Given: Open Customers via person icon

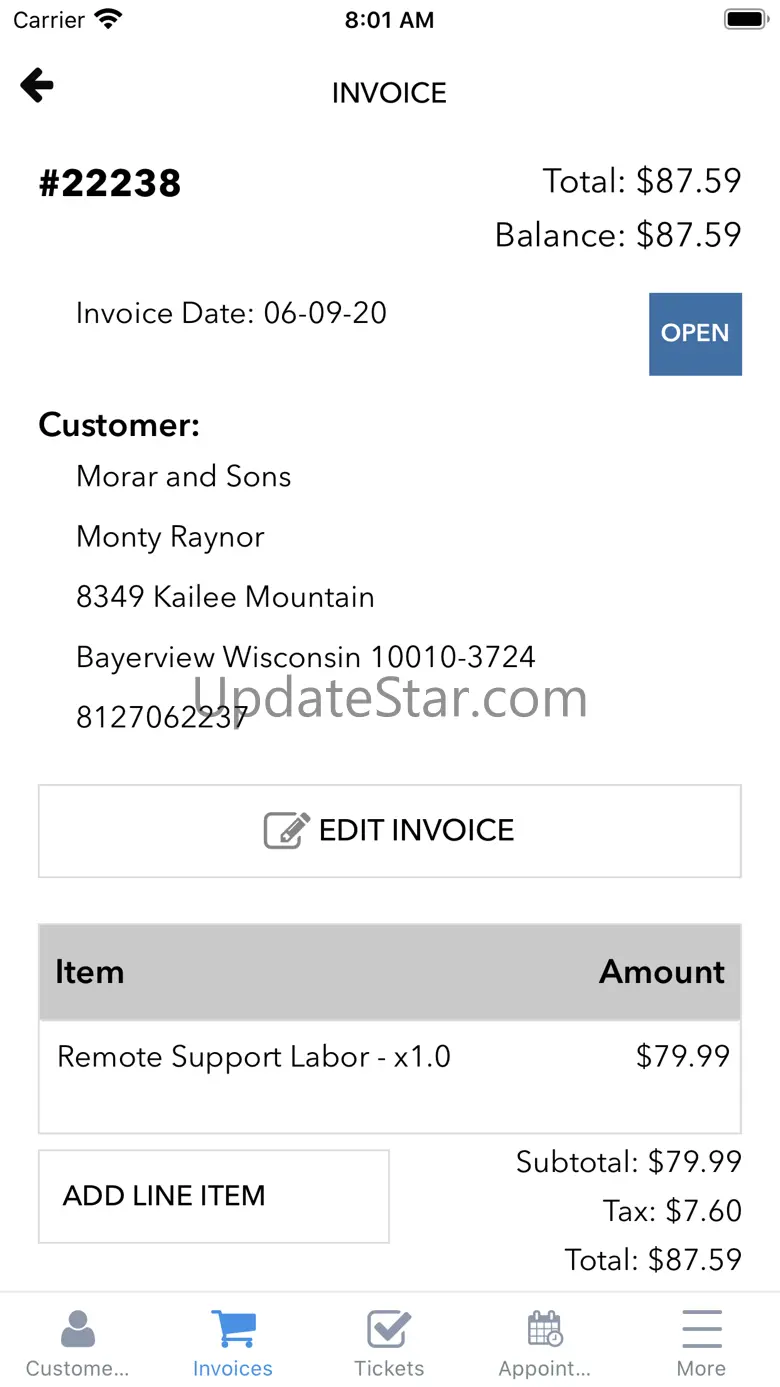Looking at the screenshot, I should 77,1329.
